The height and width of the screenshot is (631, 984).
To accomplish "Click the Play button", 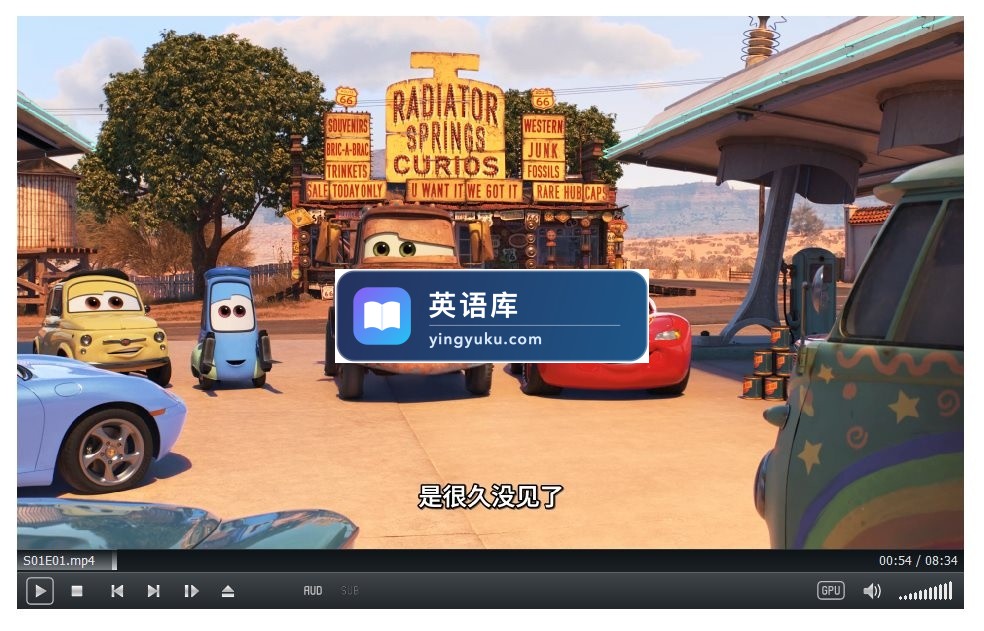I will point(40,591).
